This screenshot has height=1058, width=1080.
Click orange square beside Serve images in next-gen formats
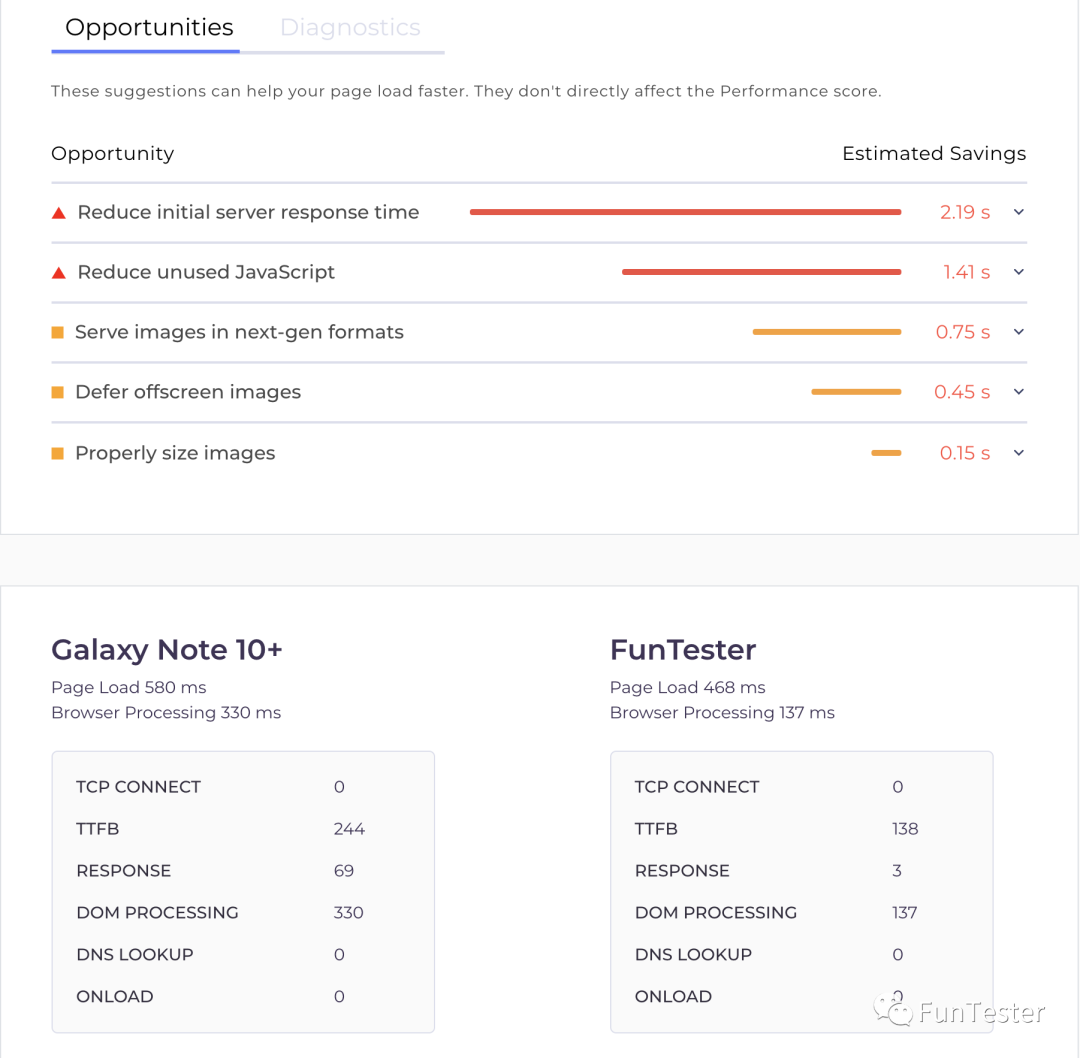pos(57,332)
